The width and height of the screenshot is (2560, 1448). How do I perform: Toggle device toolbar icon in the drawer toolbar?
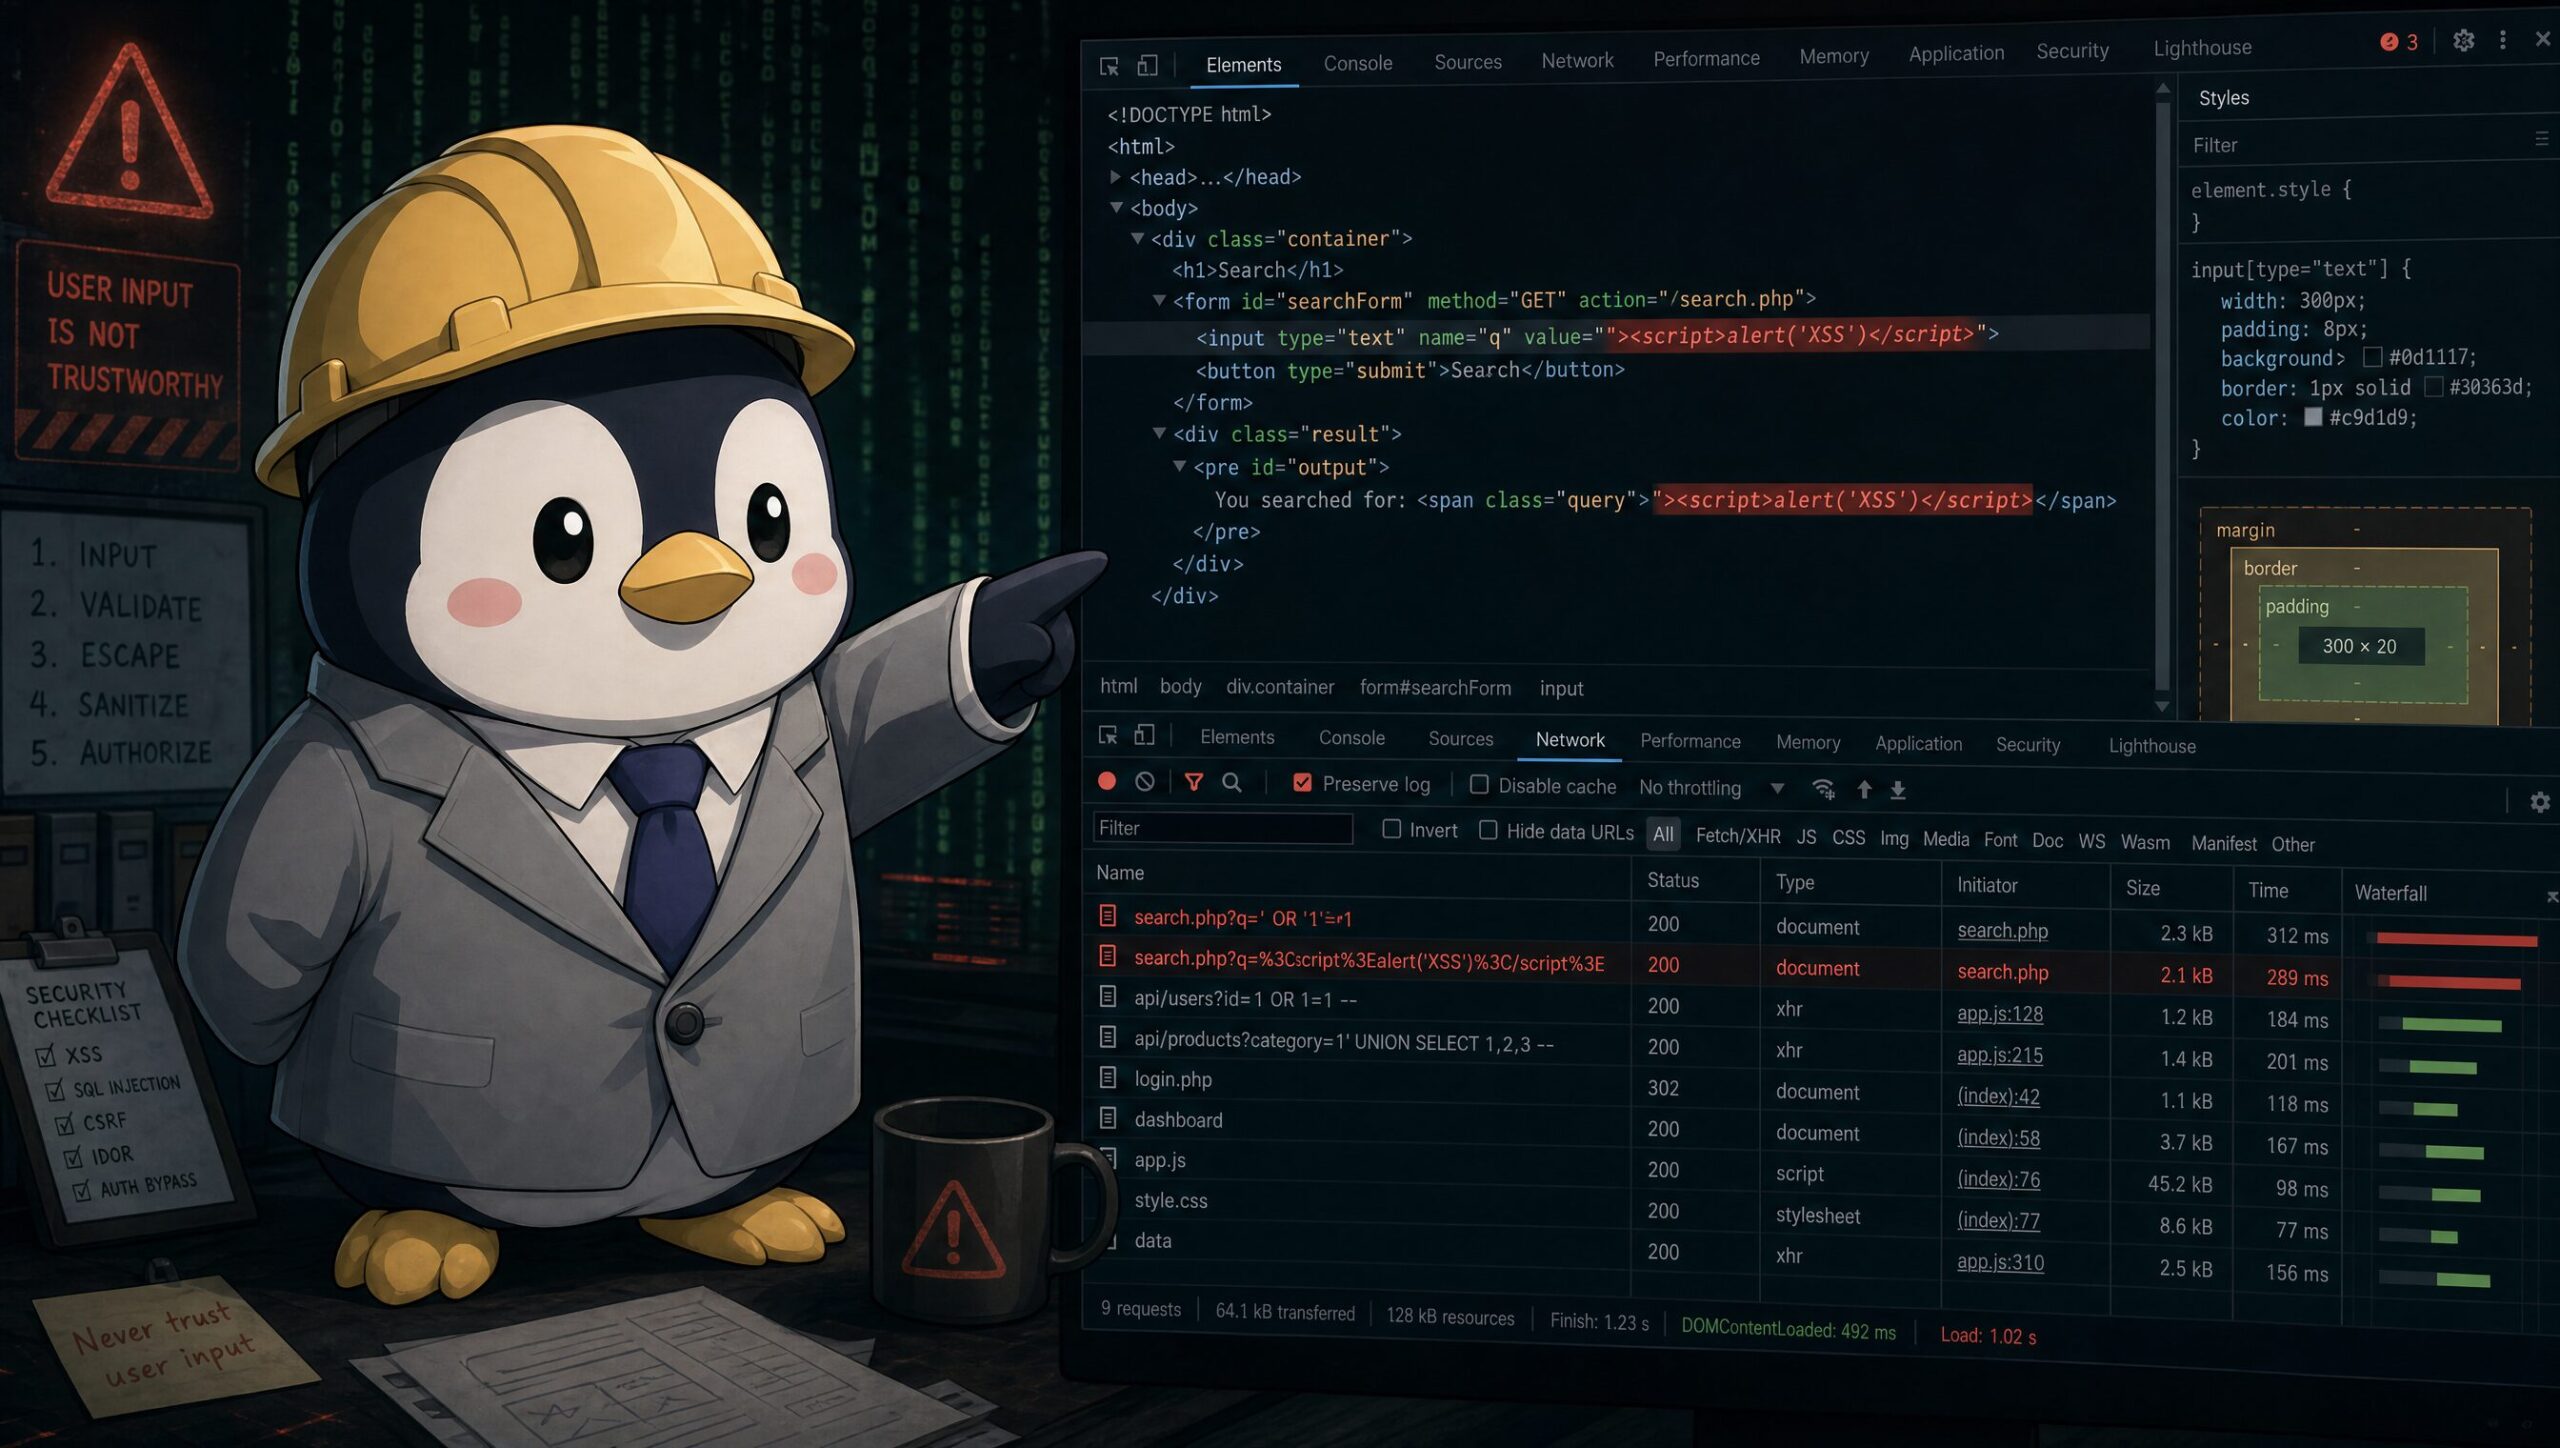tap(1144, 735)
